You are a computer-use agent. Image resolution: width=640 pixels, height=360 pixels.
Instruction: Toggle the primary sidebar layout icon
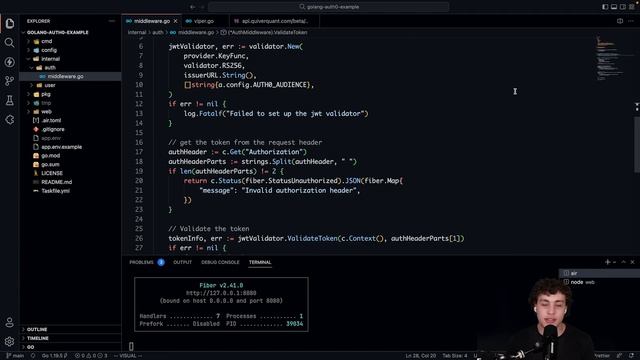pos(605,7)
